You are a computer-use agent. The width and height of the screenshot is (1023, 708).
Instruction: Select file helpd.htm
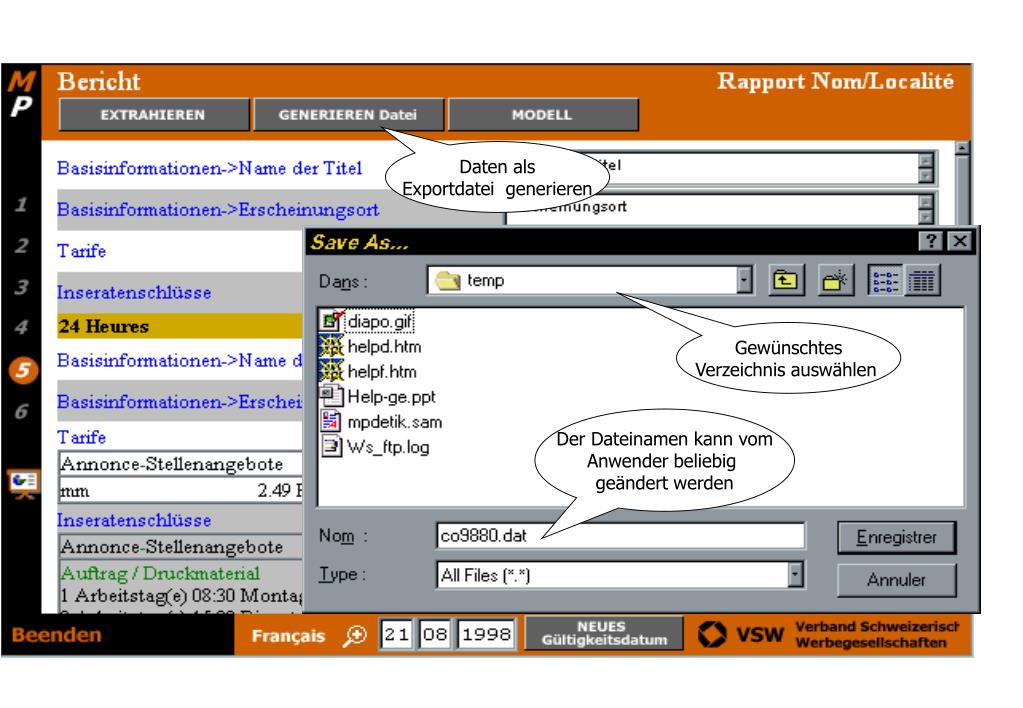point(384,346)
